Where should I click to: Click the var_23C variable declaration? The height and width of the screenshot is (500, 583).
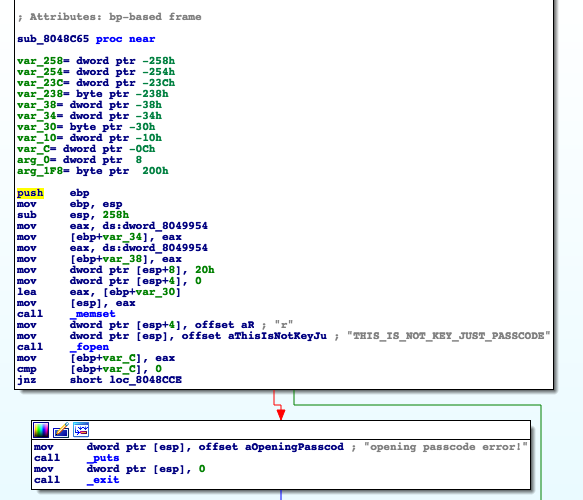[96, 83]
